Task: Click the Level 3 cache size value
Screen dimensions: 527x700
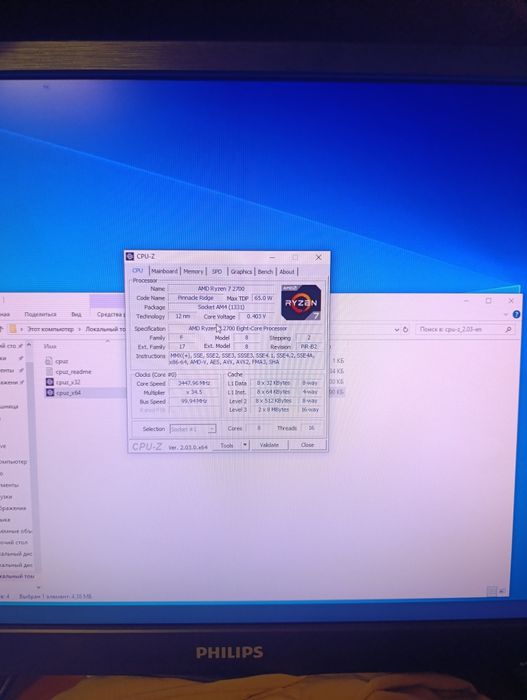Action: 273,409
